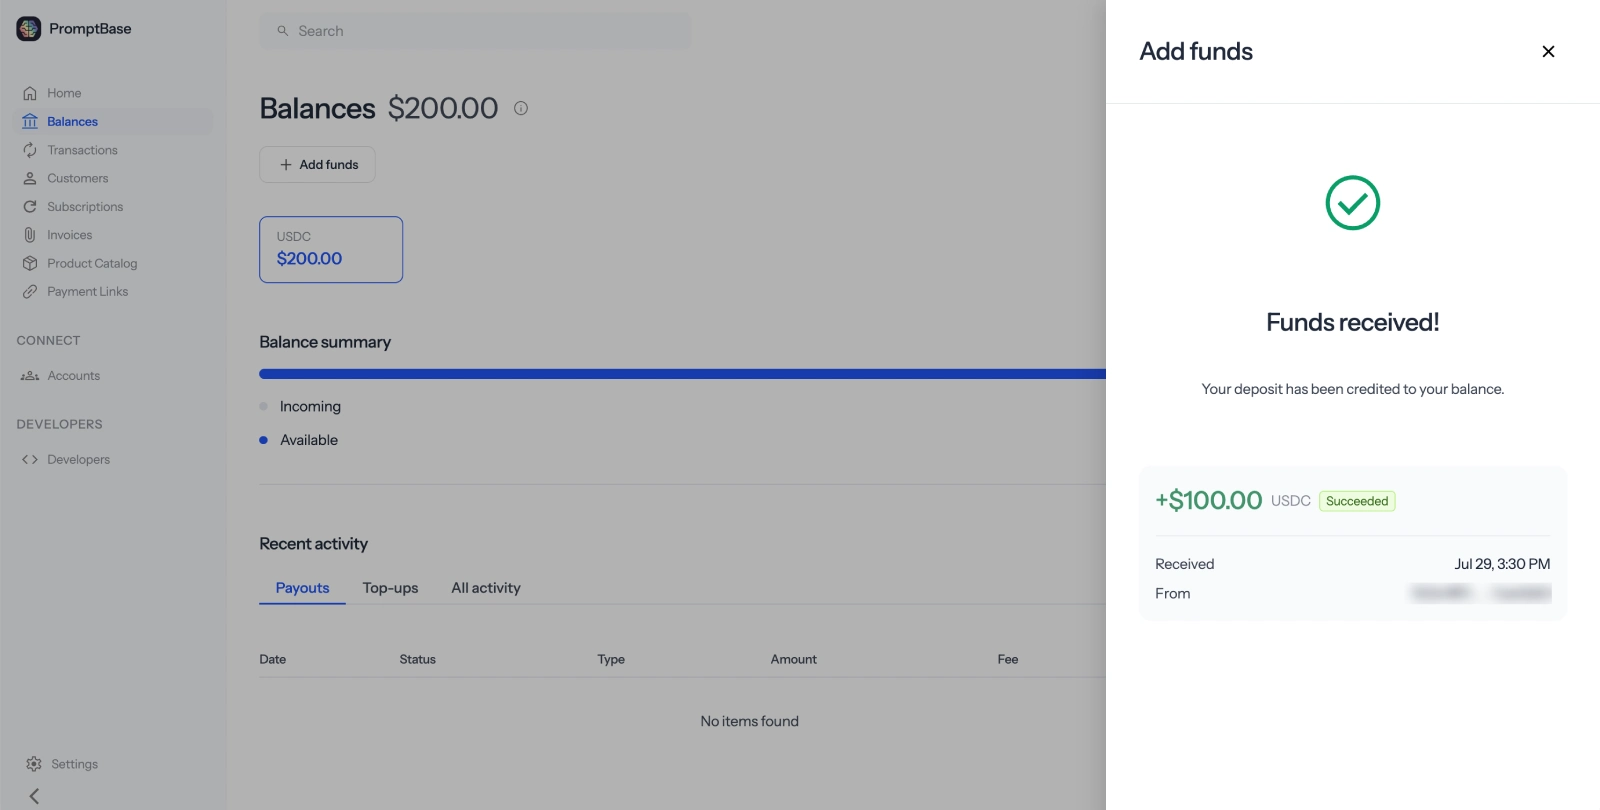Click the +$100.00 deposit amount
Viewport: 1600px width, 810px height.
pos(1209,500)
